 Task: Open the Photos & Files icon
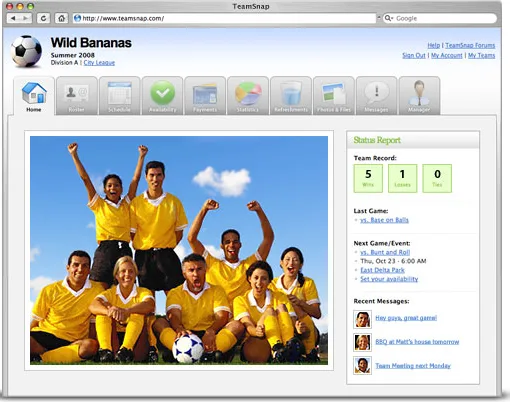[334, 94]
